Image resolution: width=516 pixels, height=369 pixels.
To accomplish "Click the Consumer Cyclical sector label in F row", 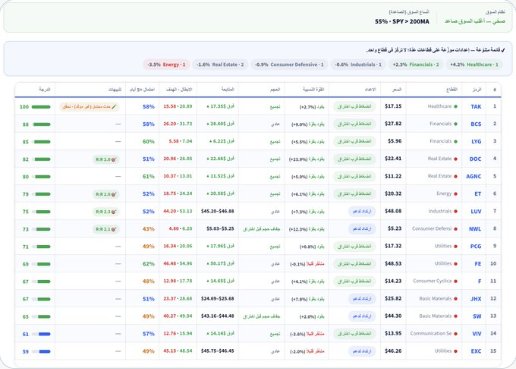I will click(x=432, y=281).
